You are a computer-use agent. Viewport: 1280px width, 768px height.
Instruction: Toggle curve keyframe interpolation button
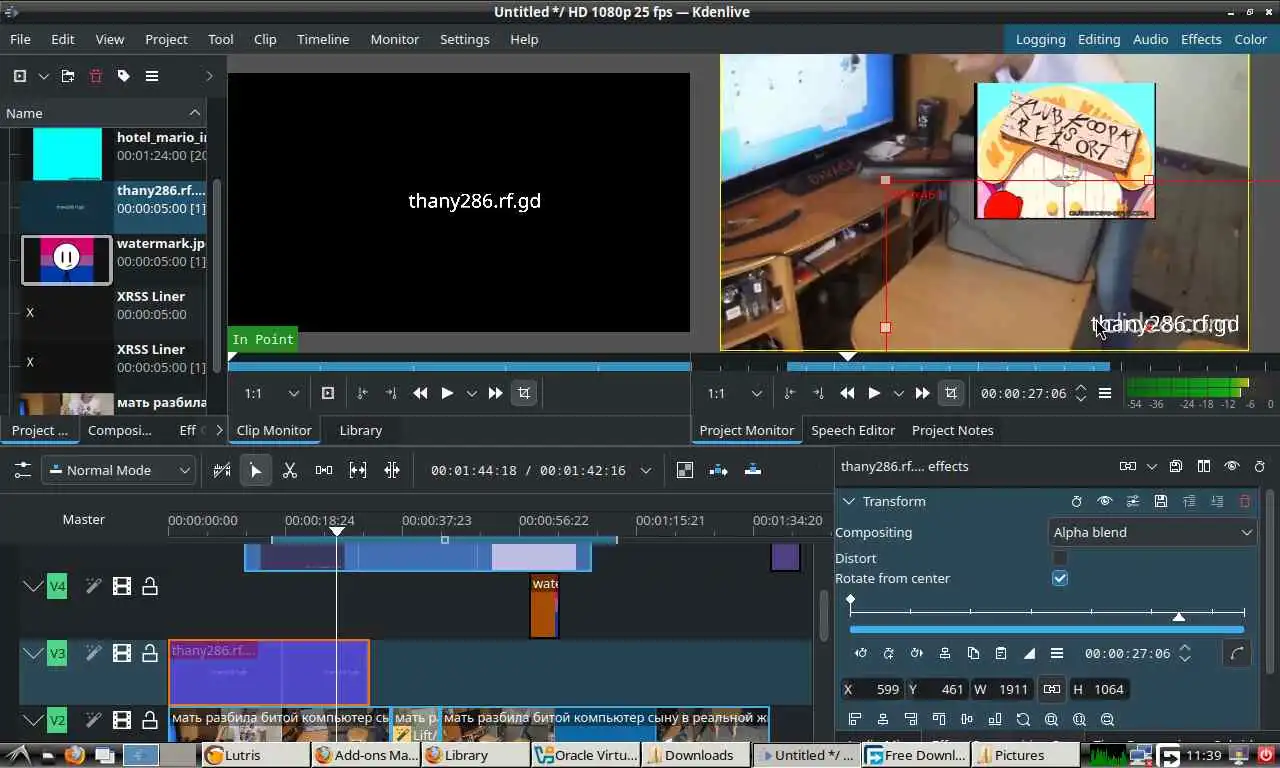click(1237, 653)
